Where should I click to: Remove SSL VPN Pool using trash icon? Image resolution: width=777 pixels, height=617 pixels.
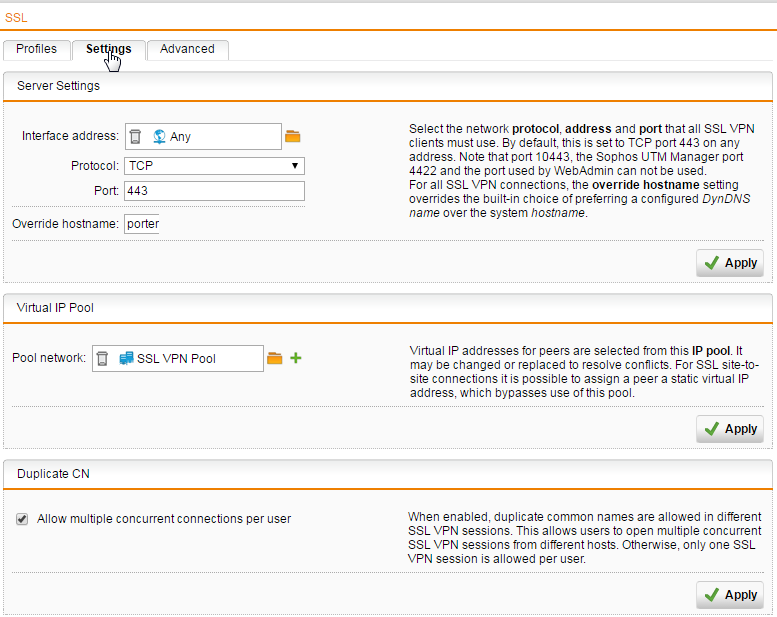click(x=102, y=358)
